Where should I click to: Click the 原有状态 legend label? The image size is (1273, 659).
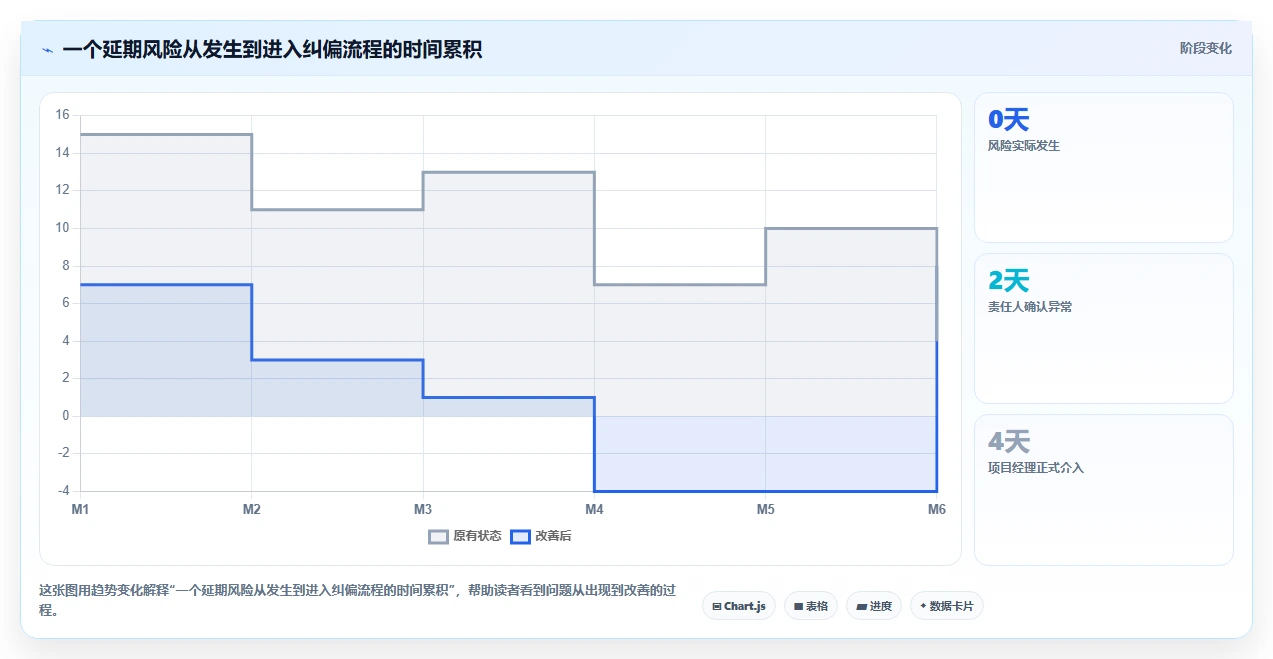click(x=477, y=537)
